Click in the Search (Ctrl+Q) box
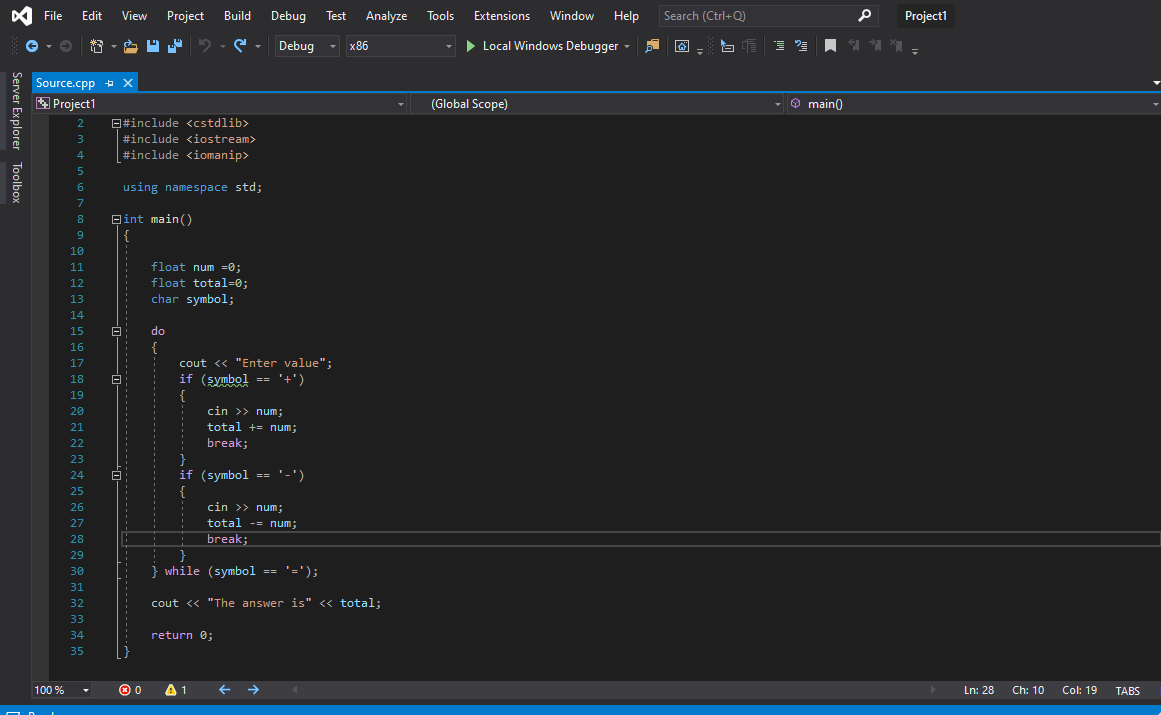Image resolution: width=1161 pixels, height=715 pixels. click(x=758, y=16)
